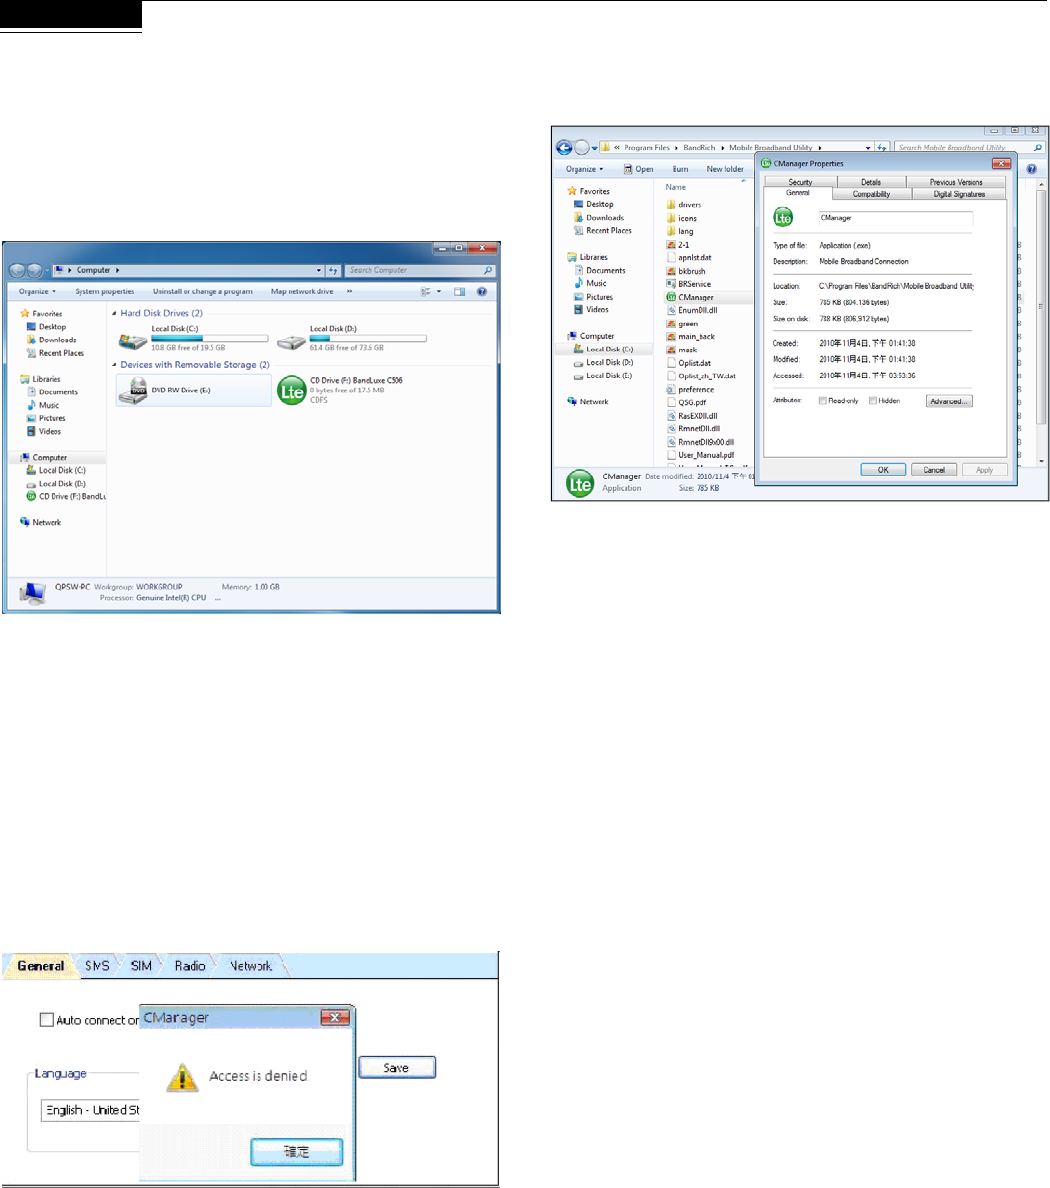Switch to the Details tab
Viewport: 1050px width, 1188px height.
click(871, 182)
